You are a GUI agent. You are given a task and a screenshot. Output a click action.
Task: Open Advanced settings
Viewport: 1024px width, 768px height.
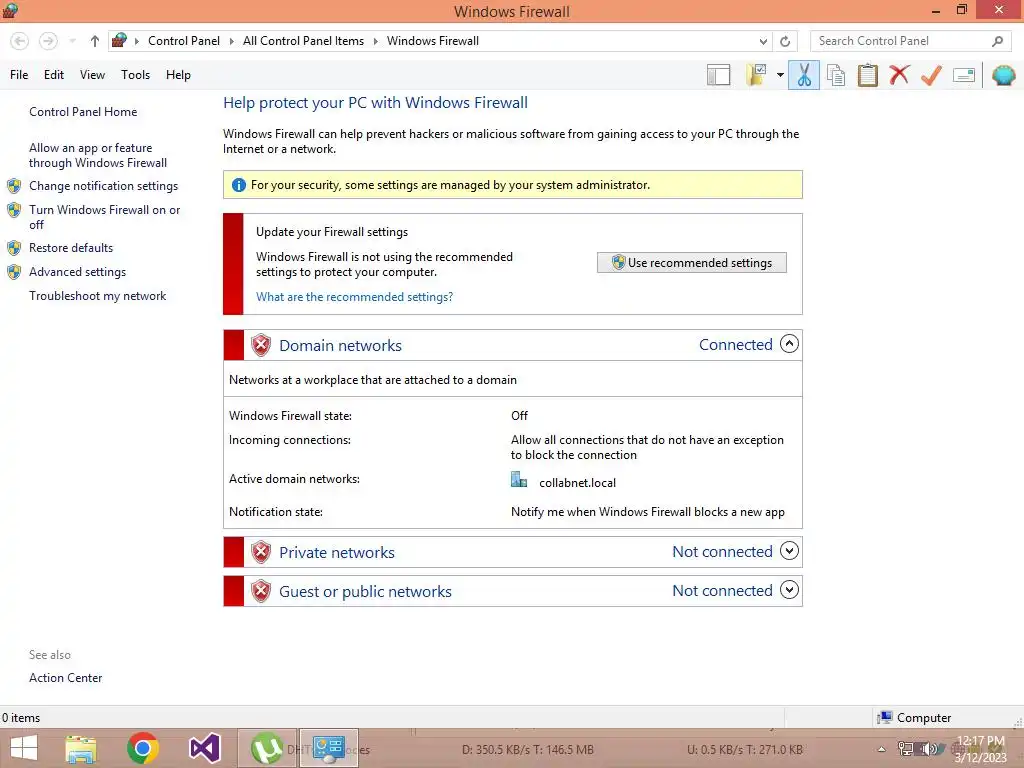click(x=77, y=272)
